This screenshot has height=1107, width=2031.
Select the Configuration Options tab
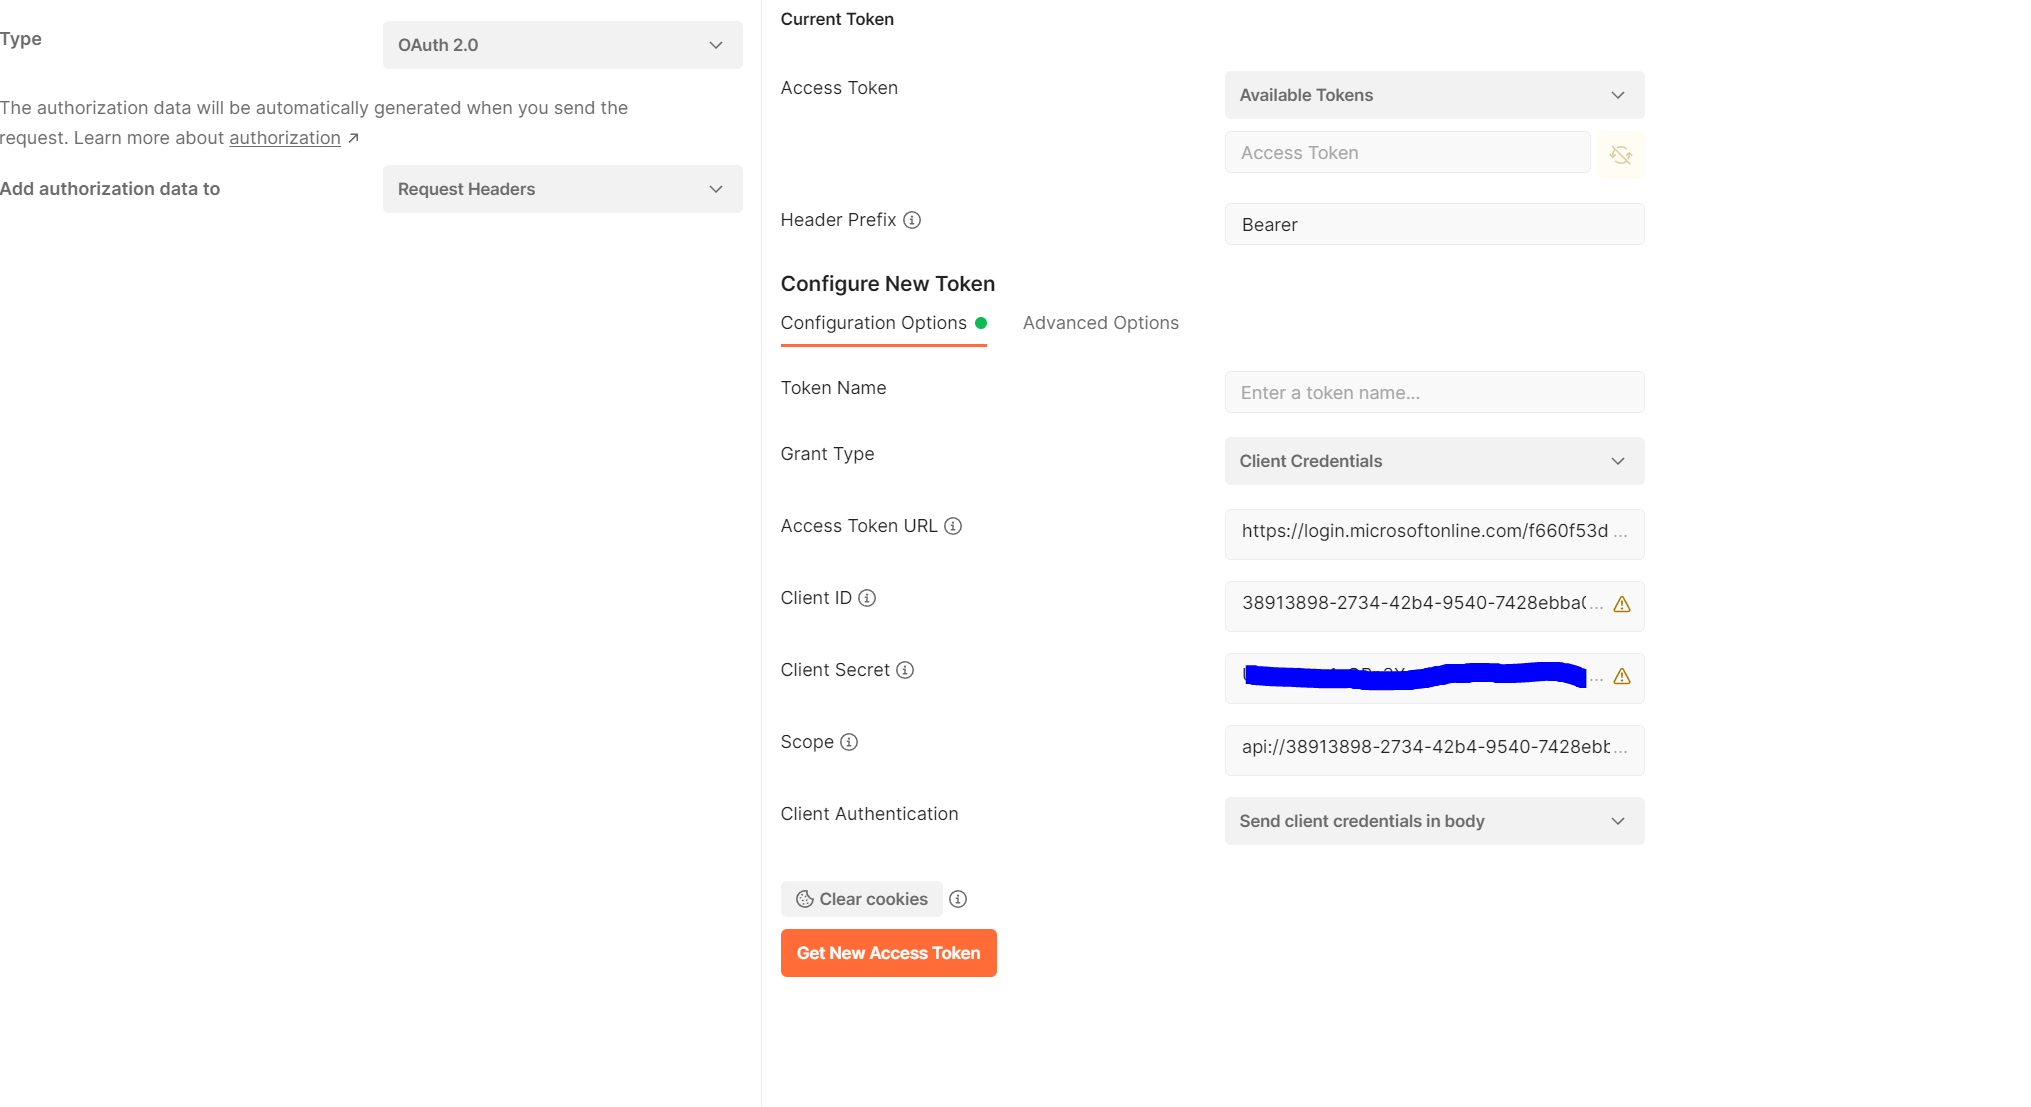(874, 322)
